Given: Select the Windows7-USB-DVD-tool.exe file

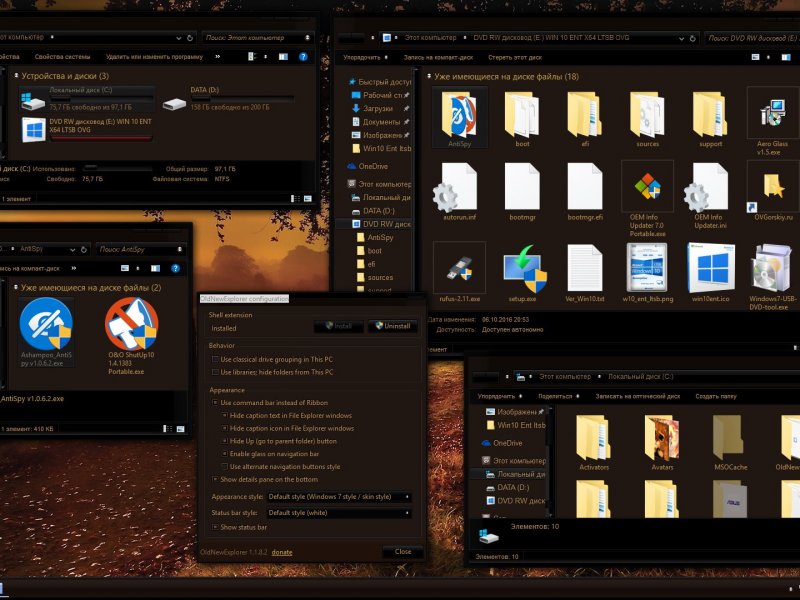Looking at the screenshot, I should click(772, 277).
